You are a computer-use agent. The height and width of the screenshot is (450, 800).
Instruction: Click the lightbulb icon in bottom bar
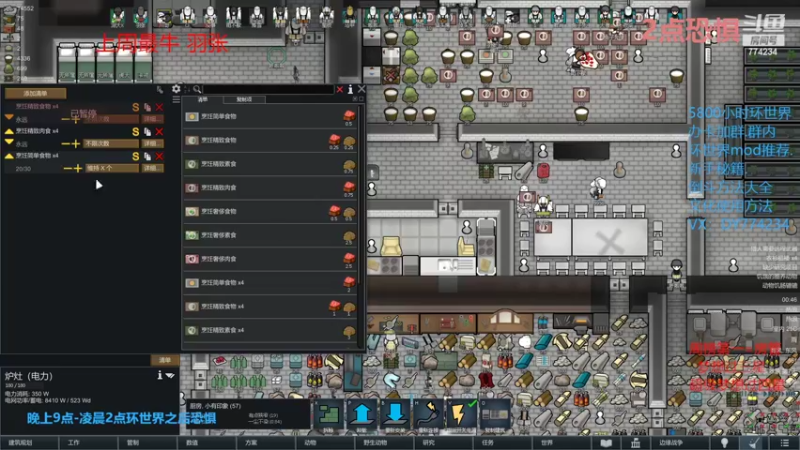pyautogui.click(x=724, y=443)
